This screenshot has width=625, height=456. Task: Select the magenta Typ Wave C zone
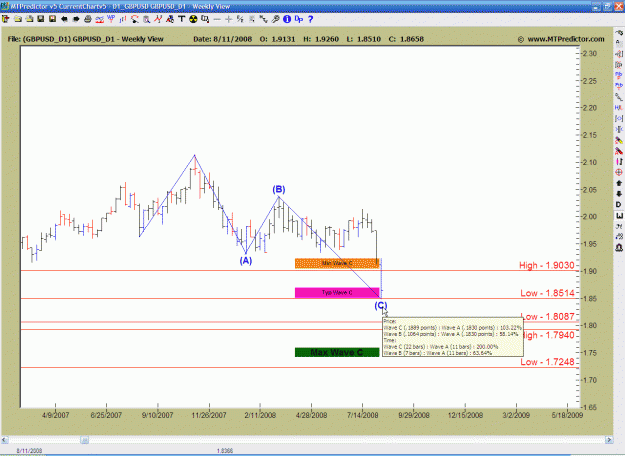(x=337, y=293)
